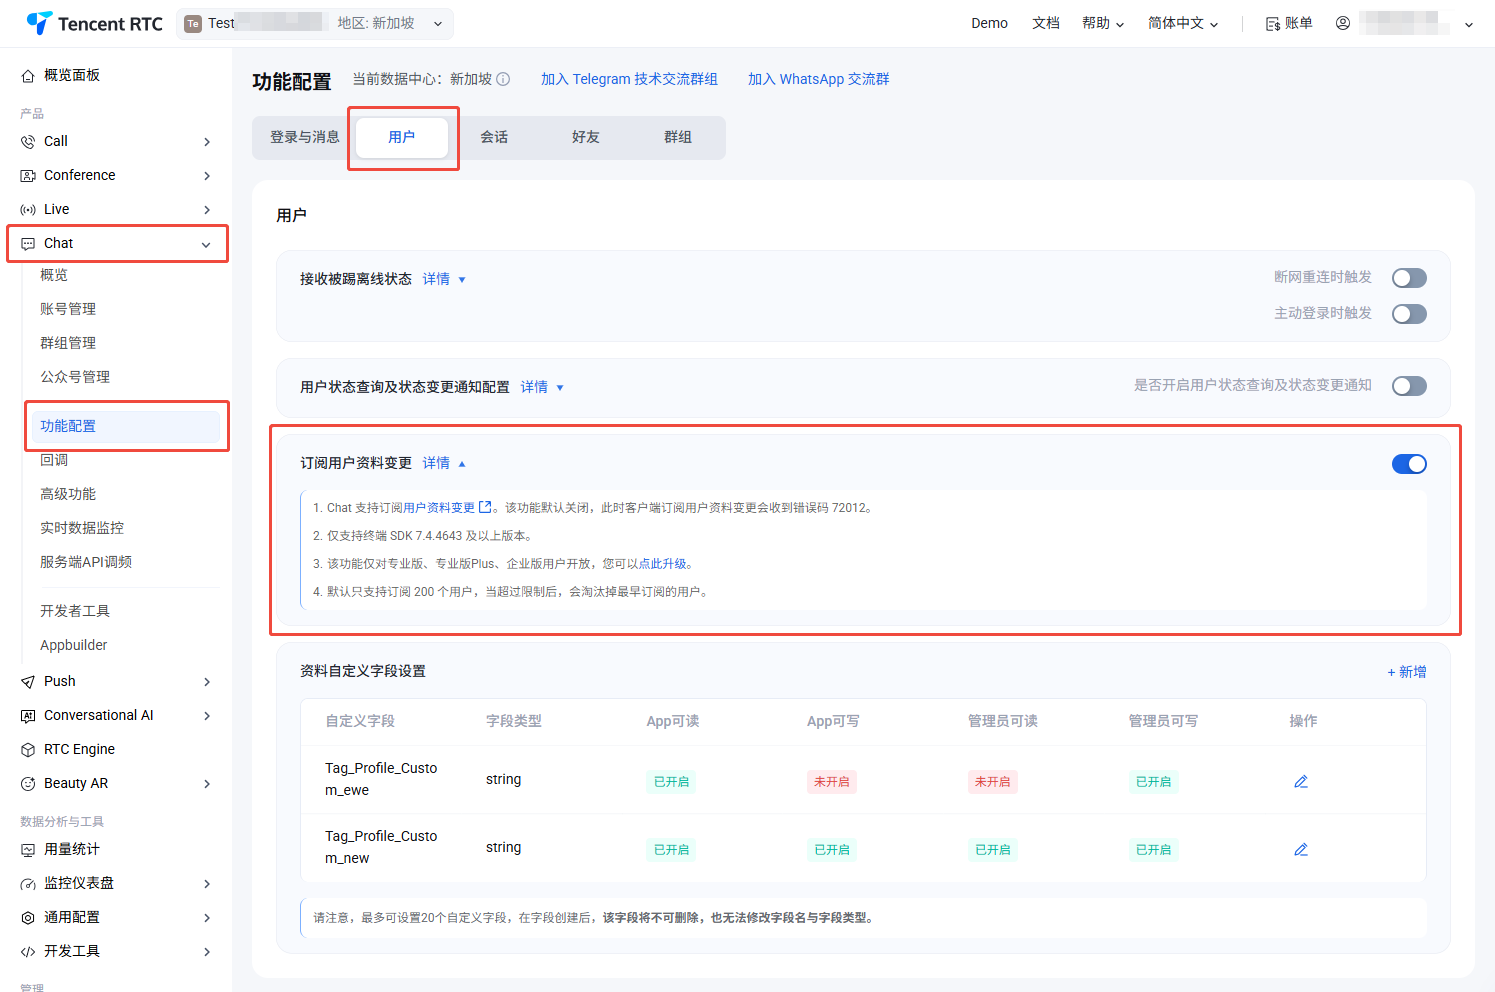Viewport: 1495px width, 992px height.
Task: Open 功能配置 in the Chat submenu
Action: coord(126,426)
